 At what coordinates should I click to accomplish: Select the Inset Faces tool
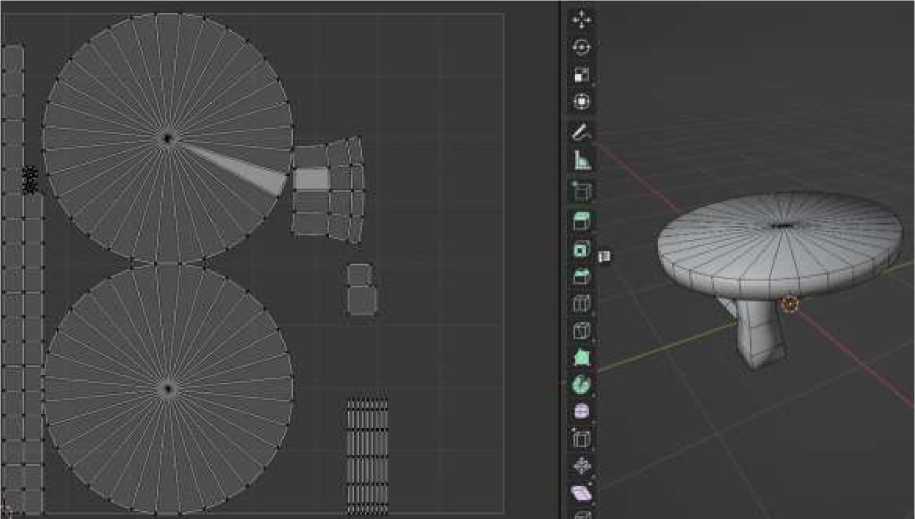coord(581,249)
